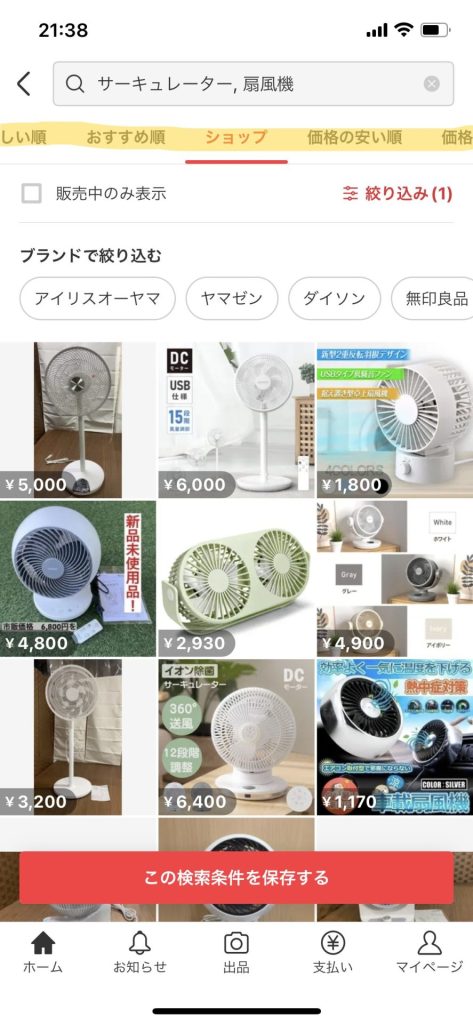Viewport: 473px width, 1024px height.
Task: Filter by brand アイリスオーヤマ
Action: (97, 298)
